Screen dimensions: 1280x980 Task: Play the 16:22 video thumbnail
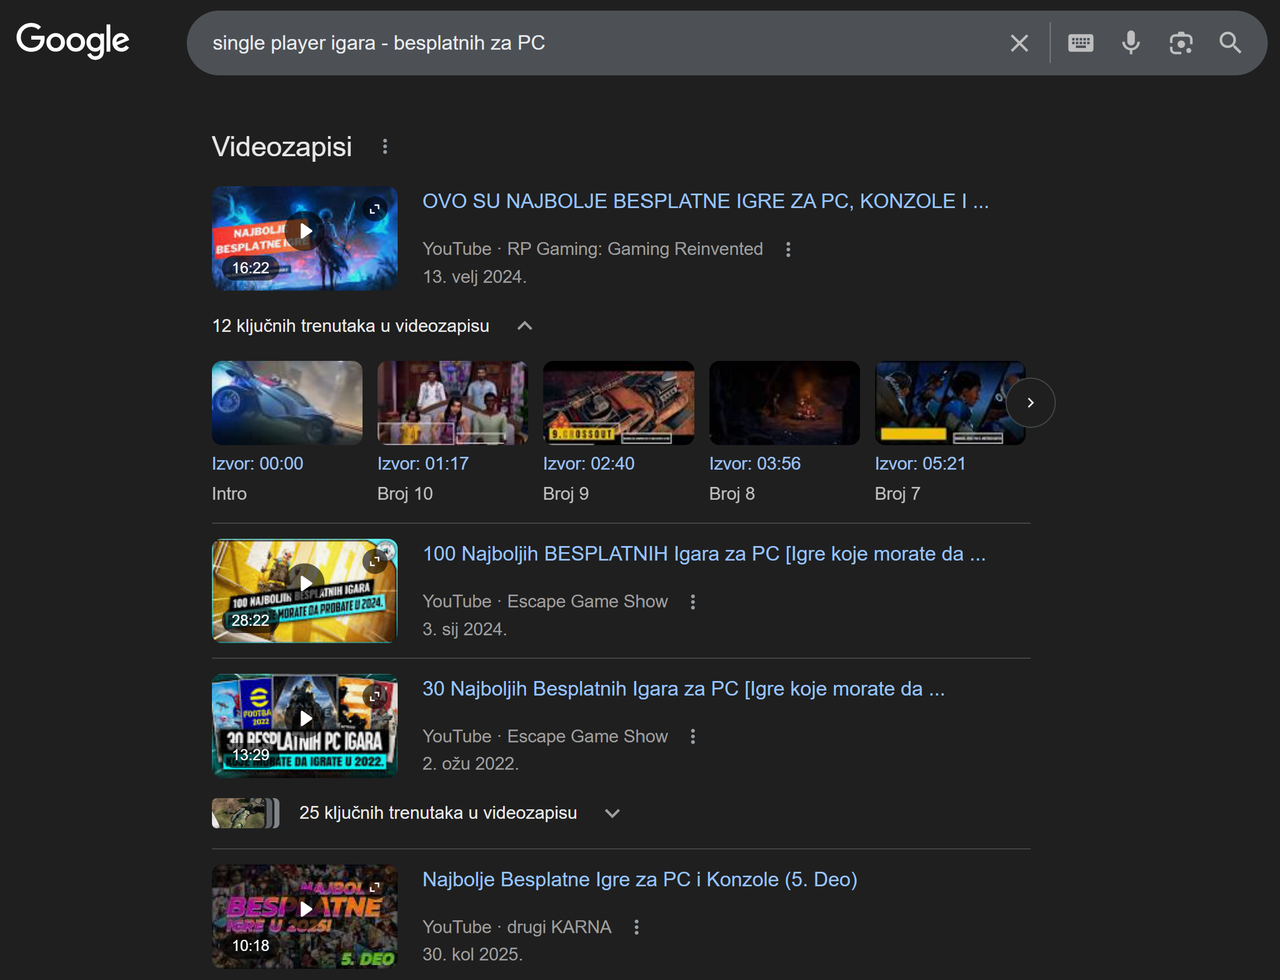305,238
